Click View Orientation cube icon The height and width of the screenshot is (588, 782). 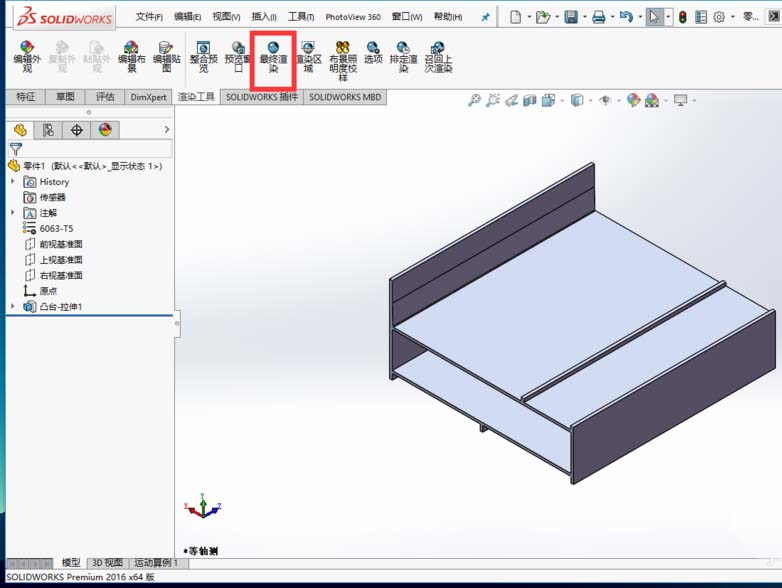coord(548,101)
